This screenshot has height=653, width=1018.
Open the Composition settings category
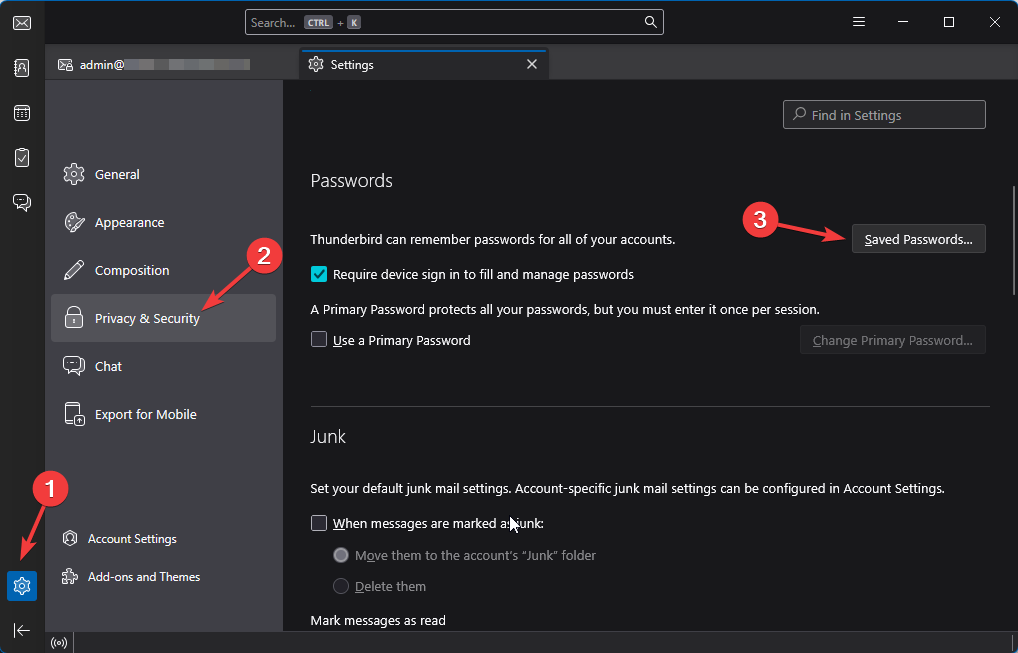coord(164,270)
